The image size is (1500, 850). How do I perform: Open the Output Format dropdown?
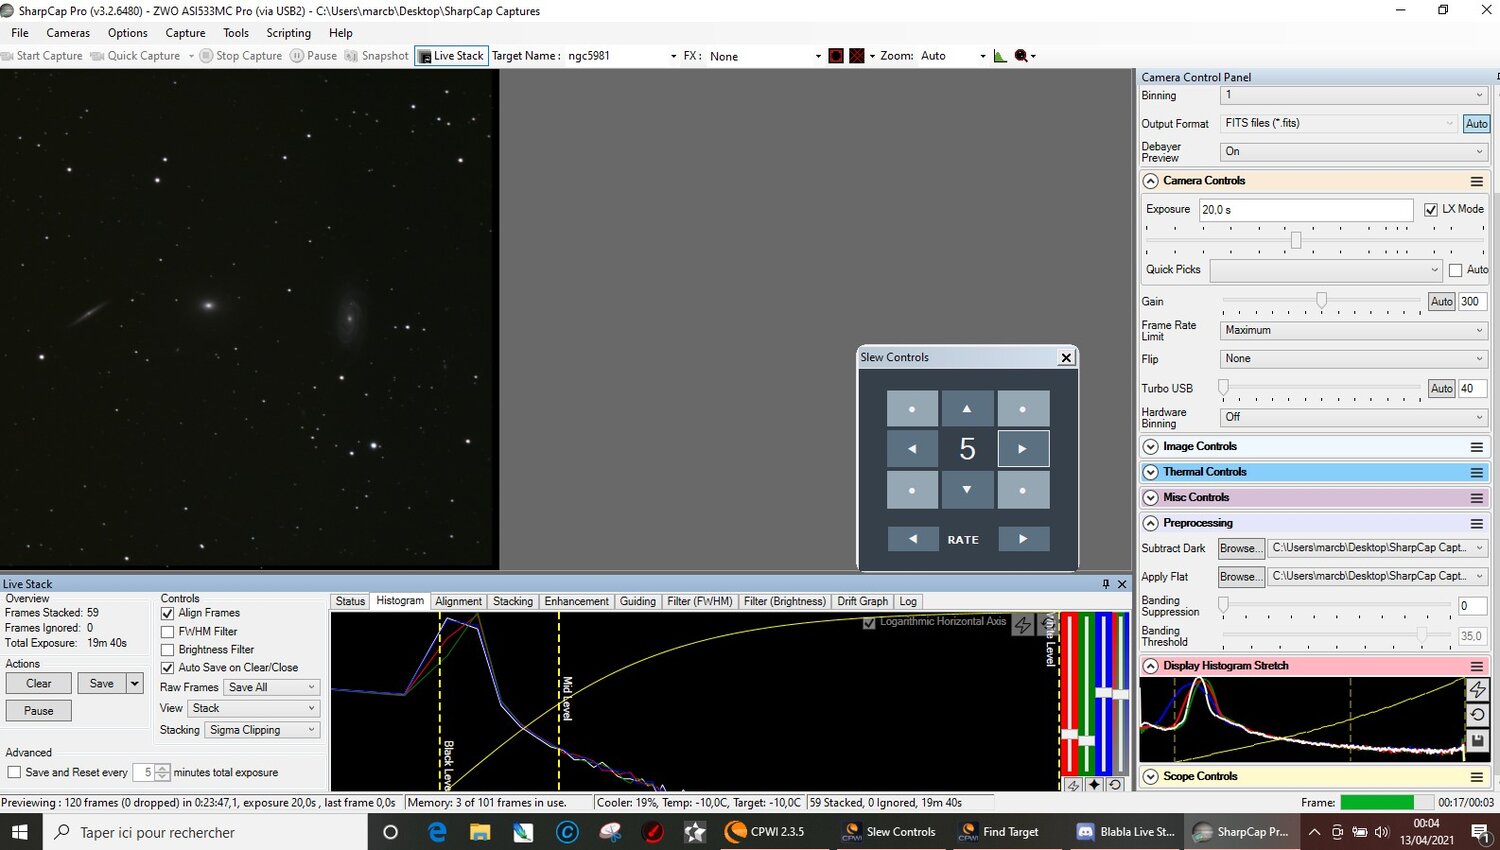[x=1339, y=123]
